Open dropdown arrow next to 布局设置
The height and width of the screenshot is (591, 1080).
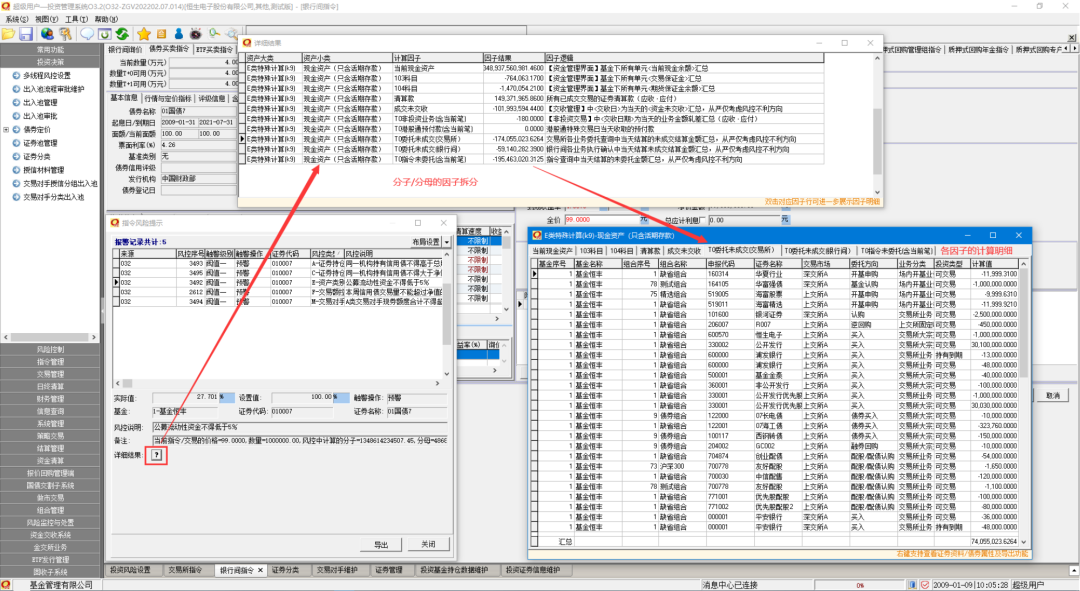pos(447,242)
